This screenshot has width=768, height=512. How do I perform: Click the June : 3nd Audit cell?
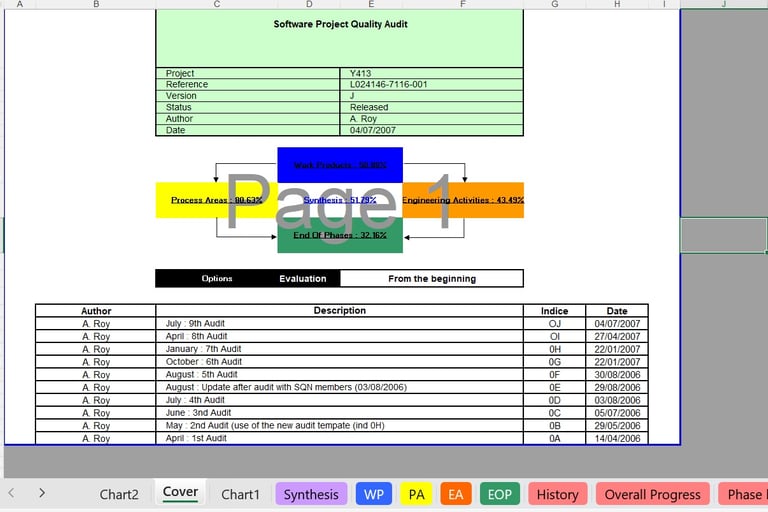(x=339, y=413)
